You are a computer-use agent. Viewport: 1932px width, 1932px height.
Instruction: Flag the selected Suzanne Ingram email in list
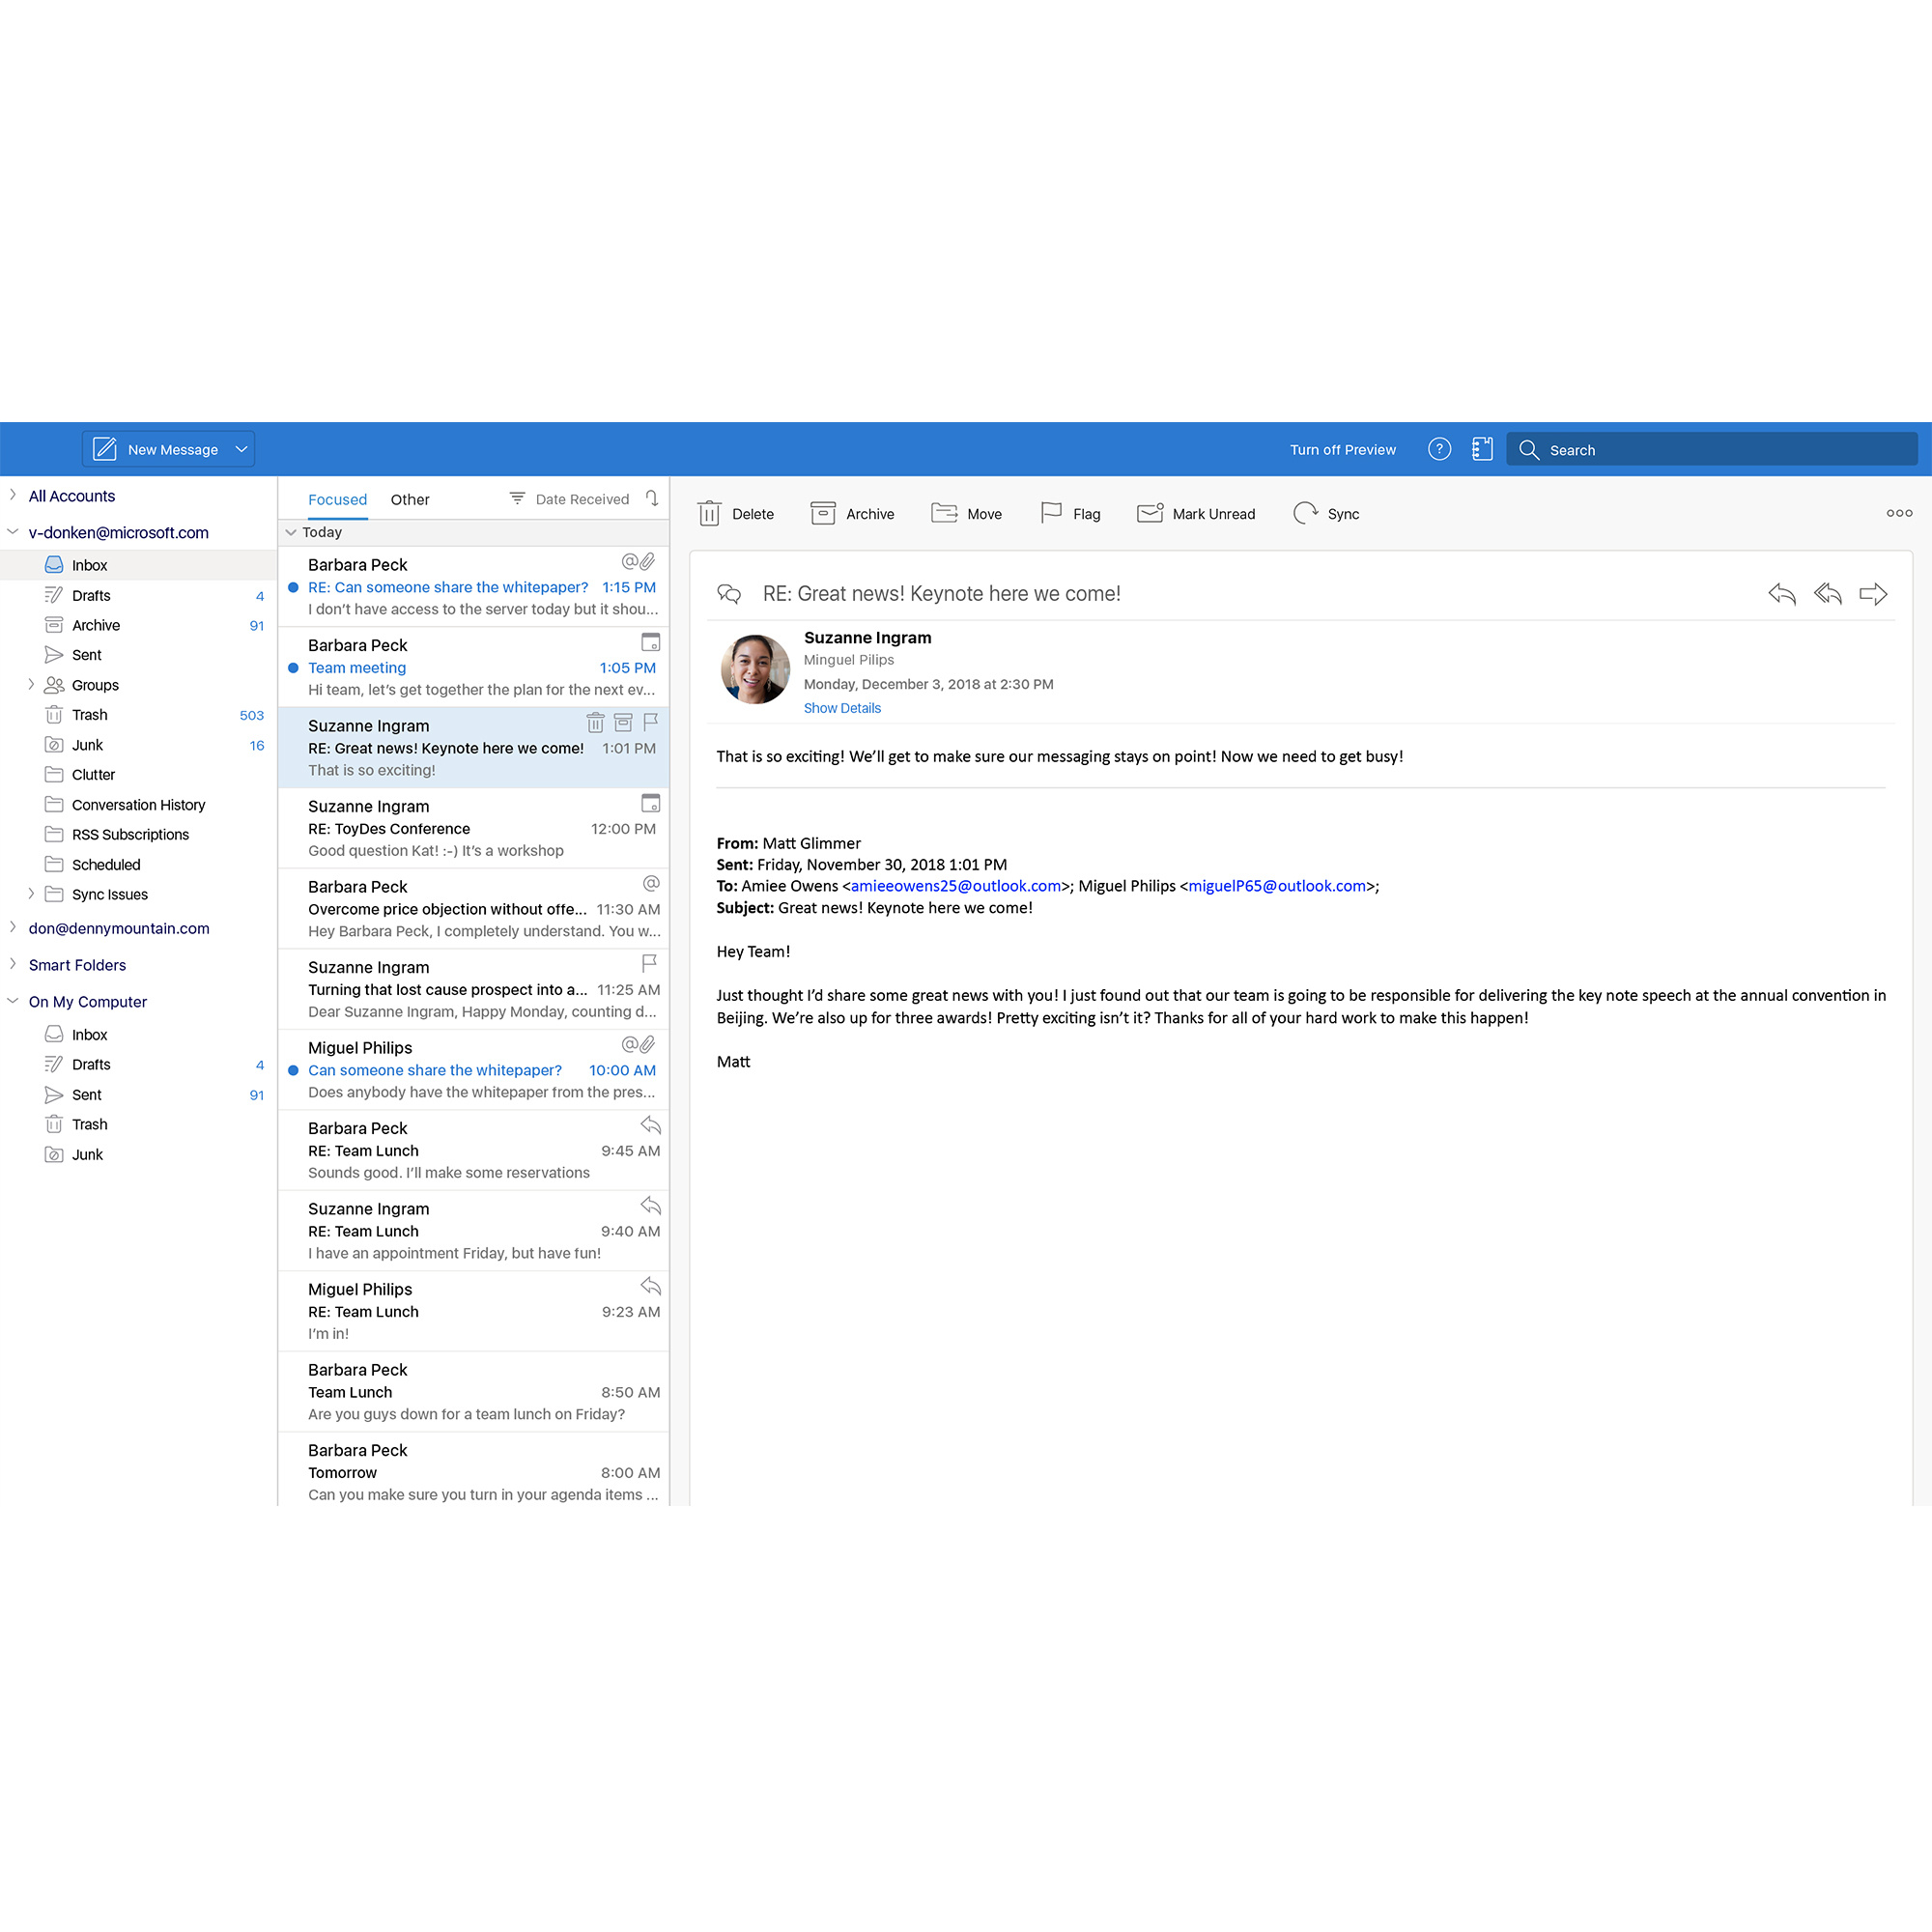tap(651, 722)
